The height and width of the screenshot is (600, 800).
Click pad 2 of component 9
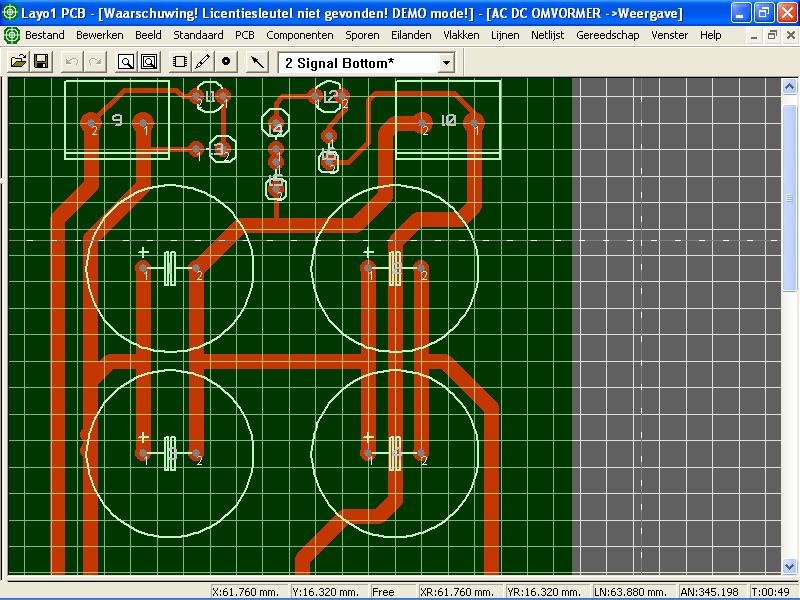pos(91,123)
